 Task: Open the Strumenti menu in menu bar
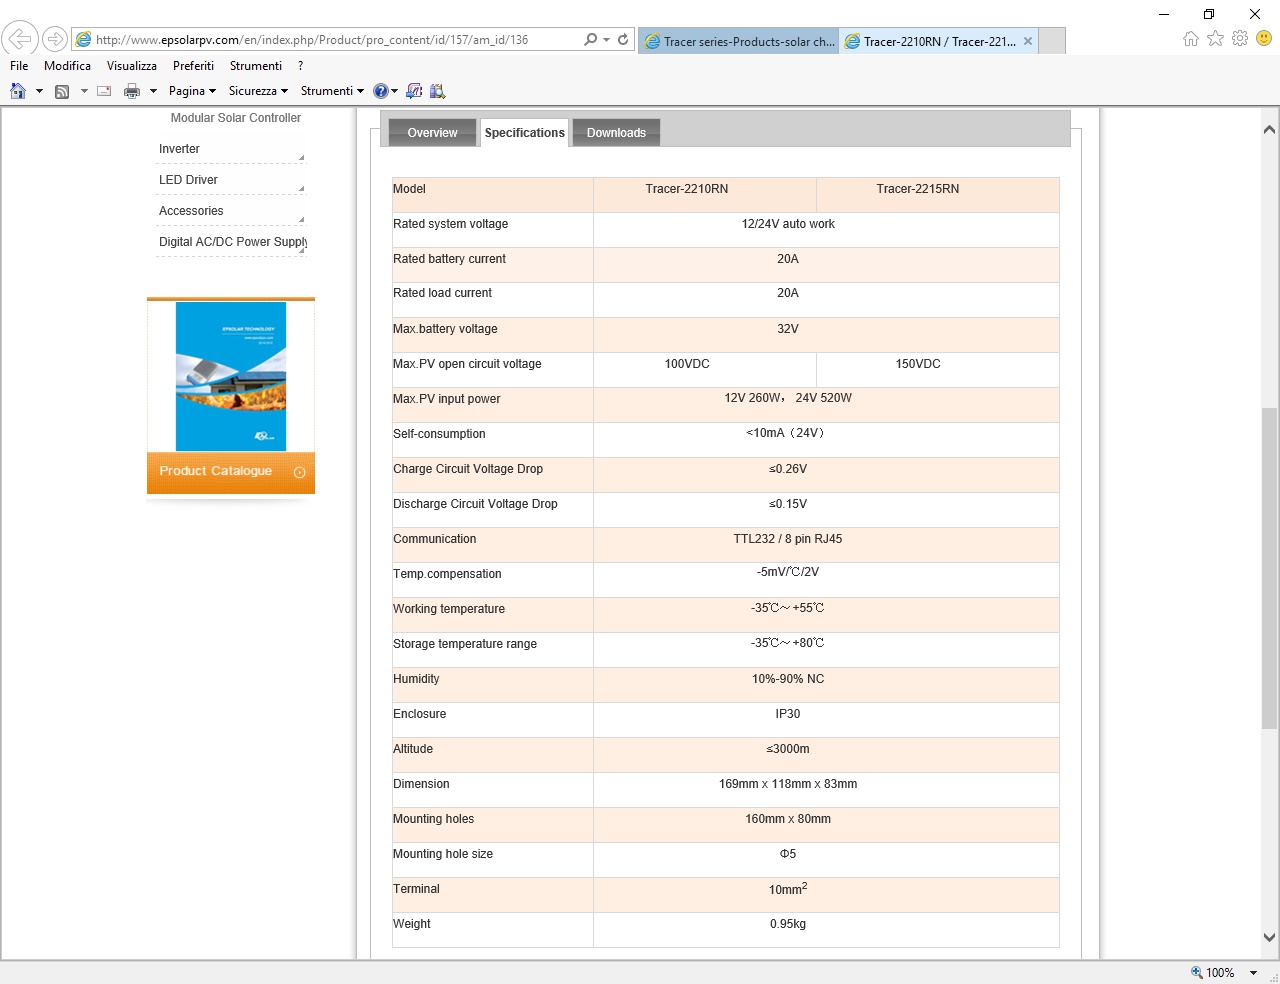(256, 66)
